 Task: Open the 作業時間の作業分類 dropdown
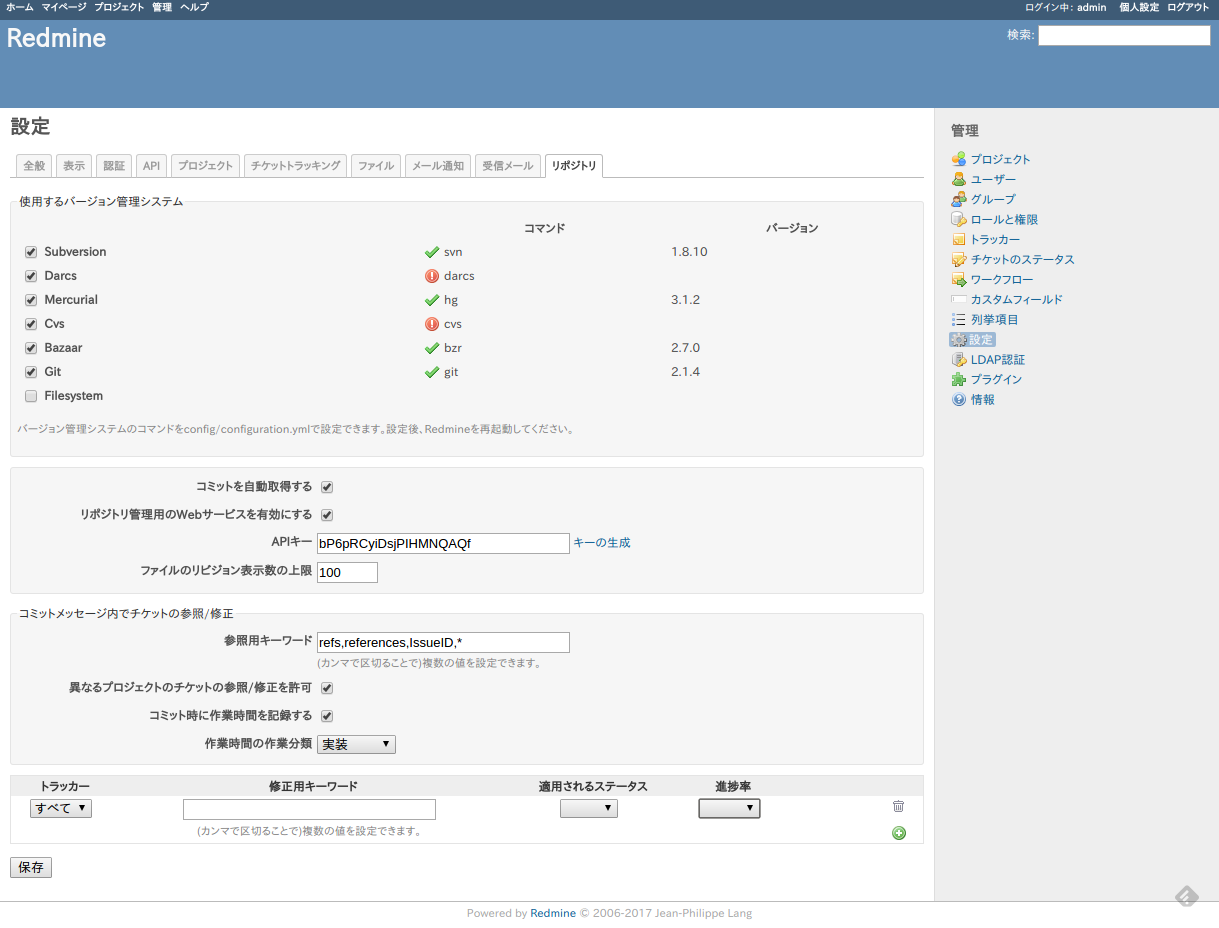(356, 744)
